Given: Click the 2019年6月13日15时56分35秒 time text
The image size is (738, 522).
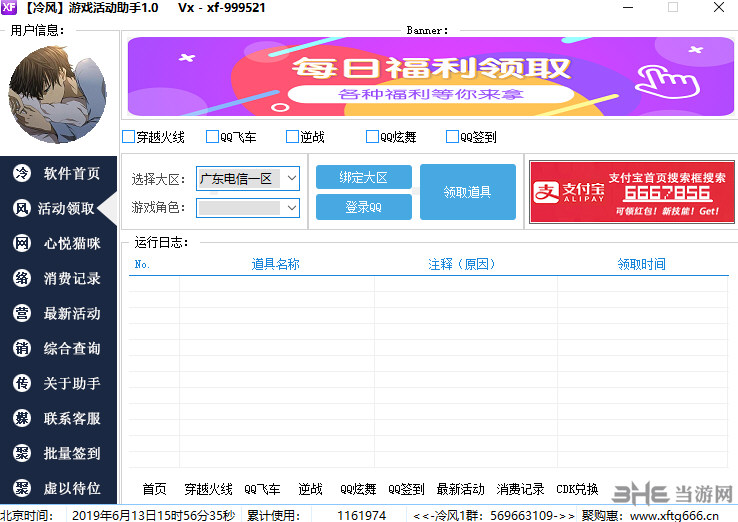Looking at the screenshot, I should 153,515.
